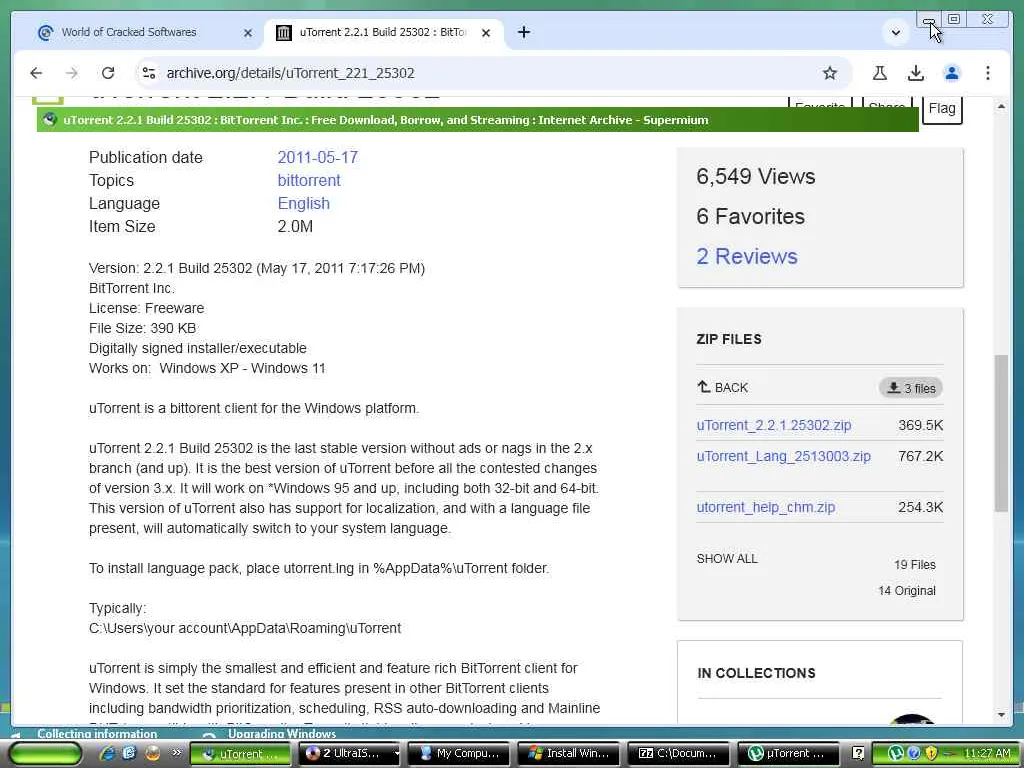Click the 254.3K file size
The image size is (1024, 768).
point(920,507)
